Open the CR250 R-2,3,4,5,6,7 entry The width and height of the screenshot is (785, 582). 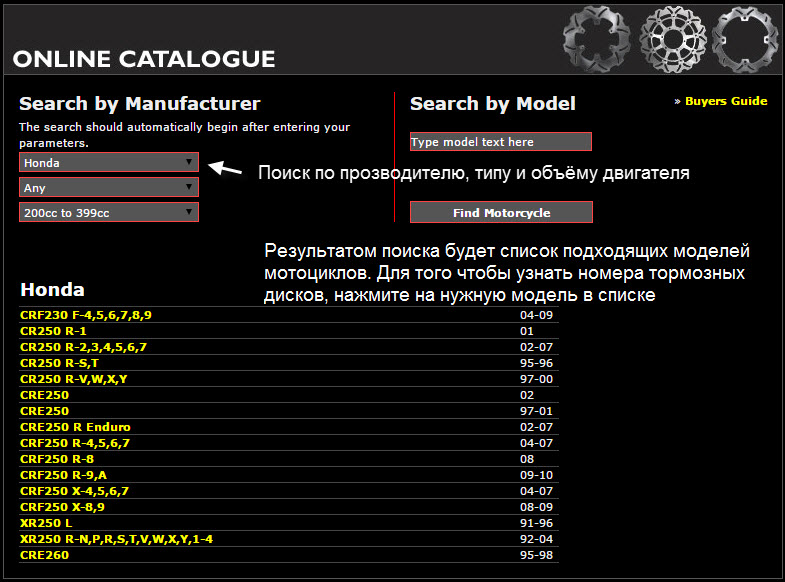(x=83, y=347)
